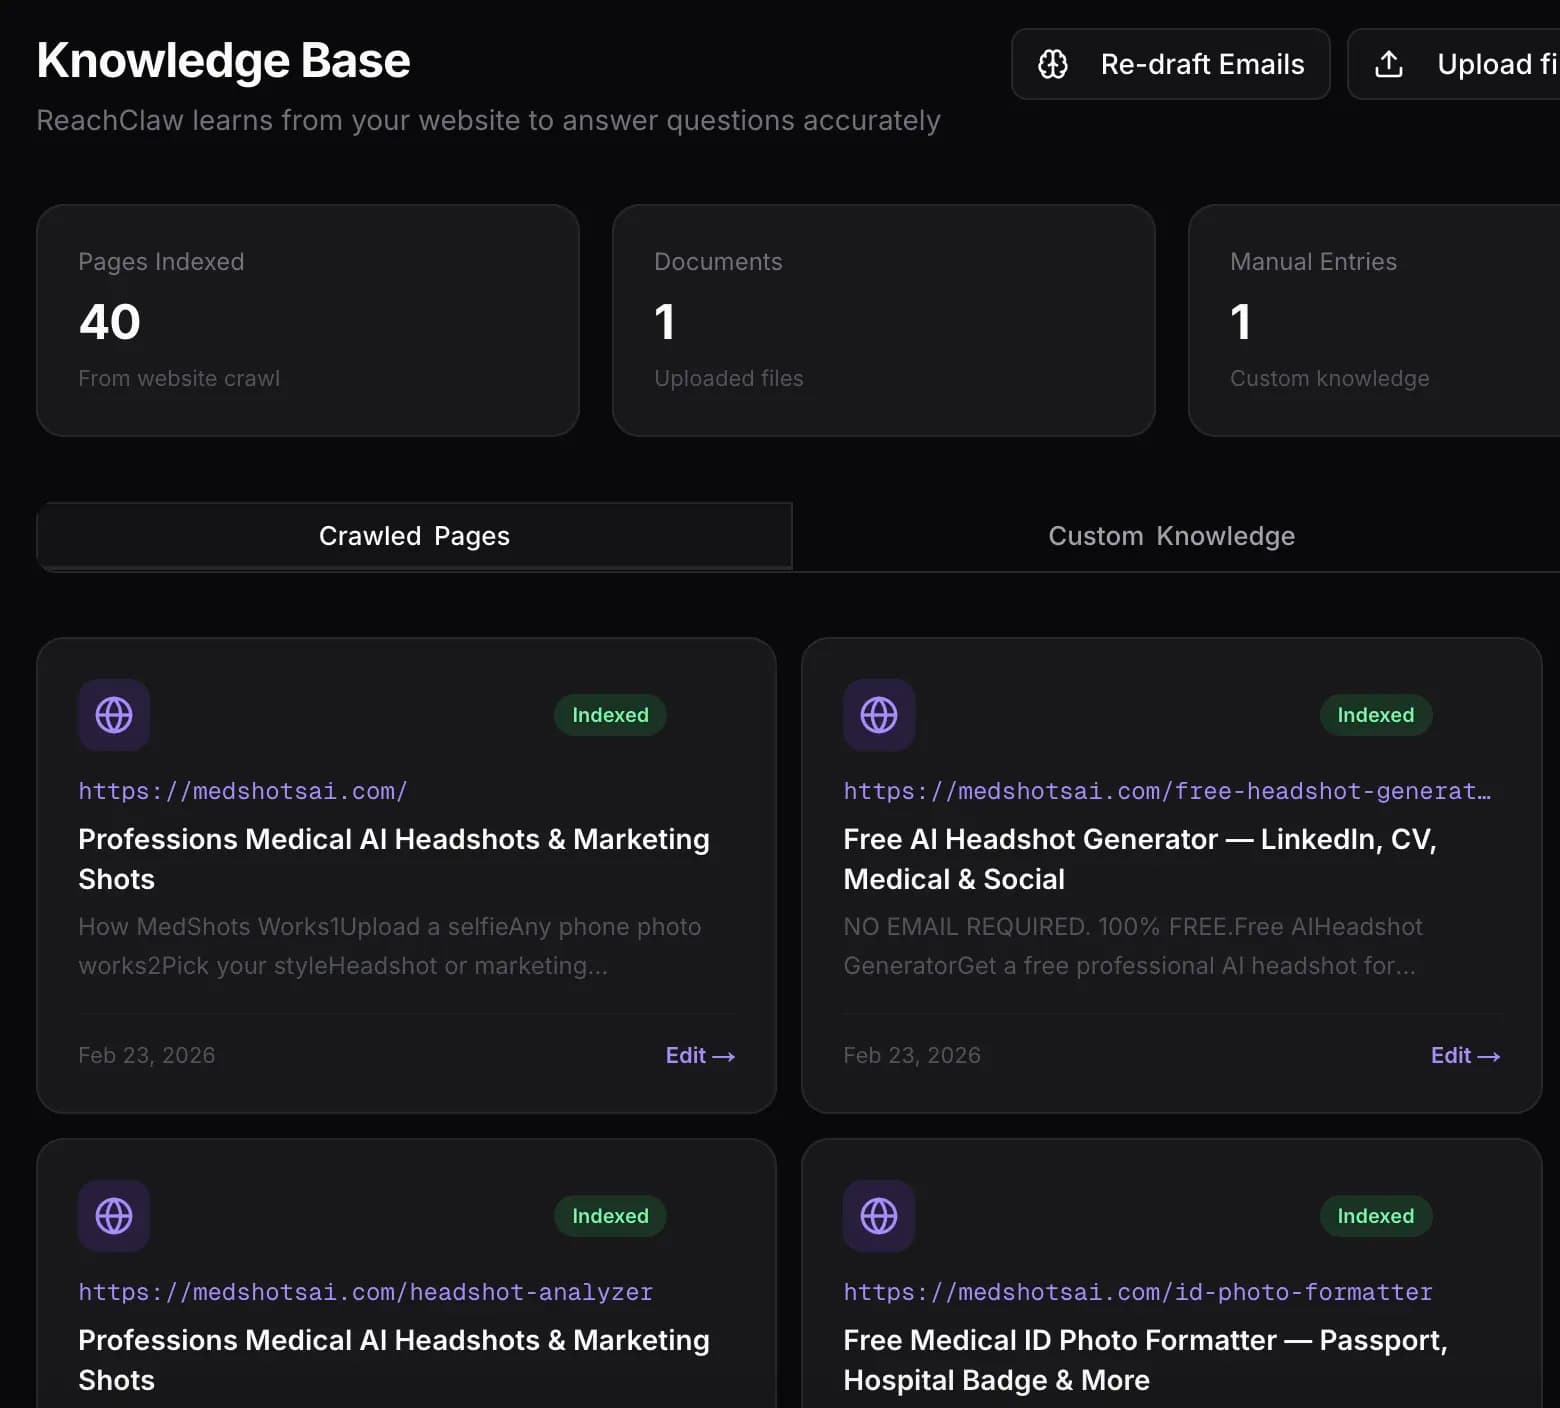Click Indexed badge on free-headshot-generator card
1560x1408 pixels.
pyautogui.click(x=1376, y=715)
